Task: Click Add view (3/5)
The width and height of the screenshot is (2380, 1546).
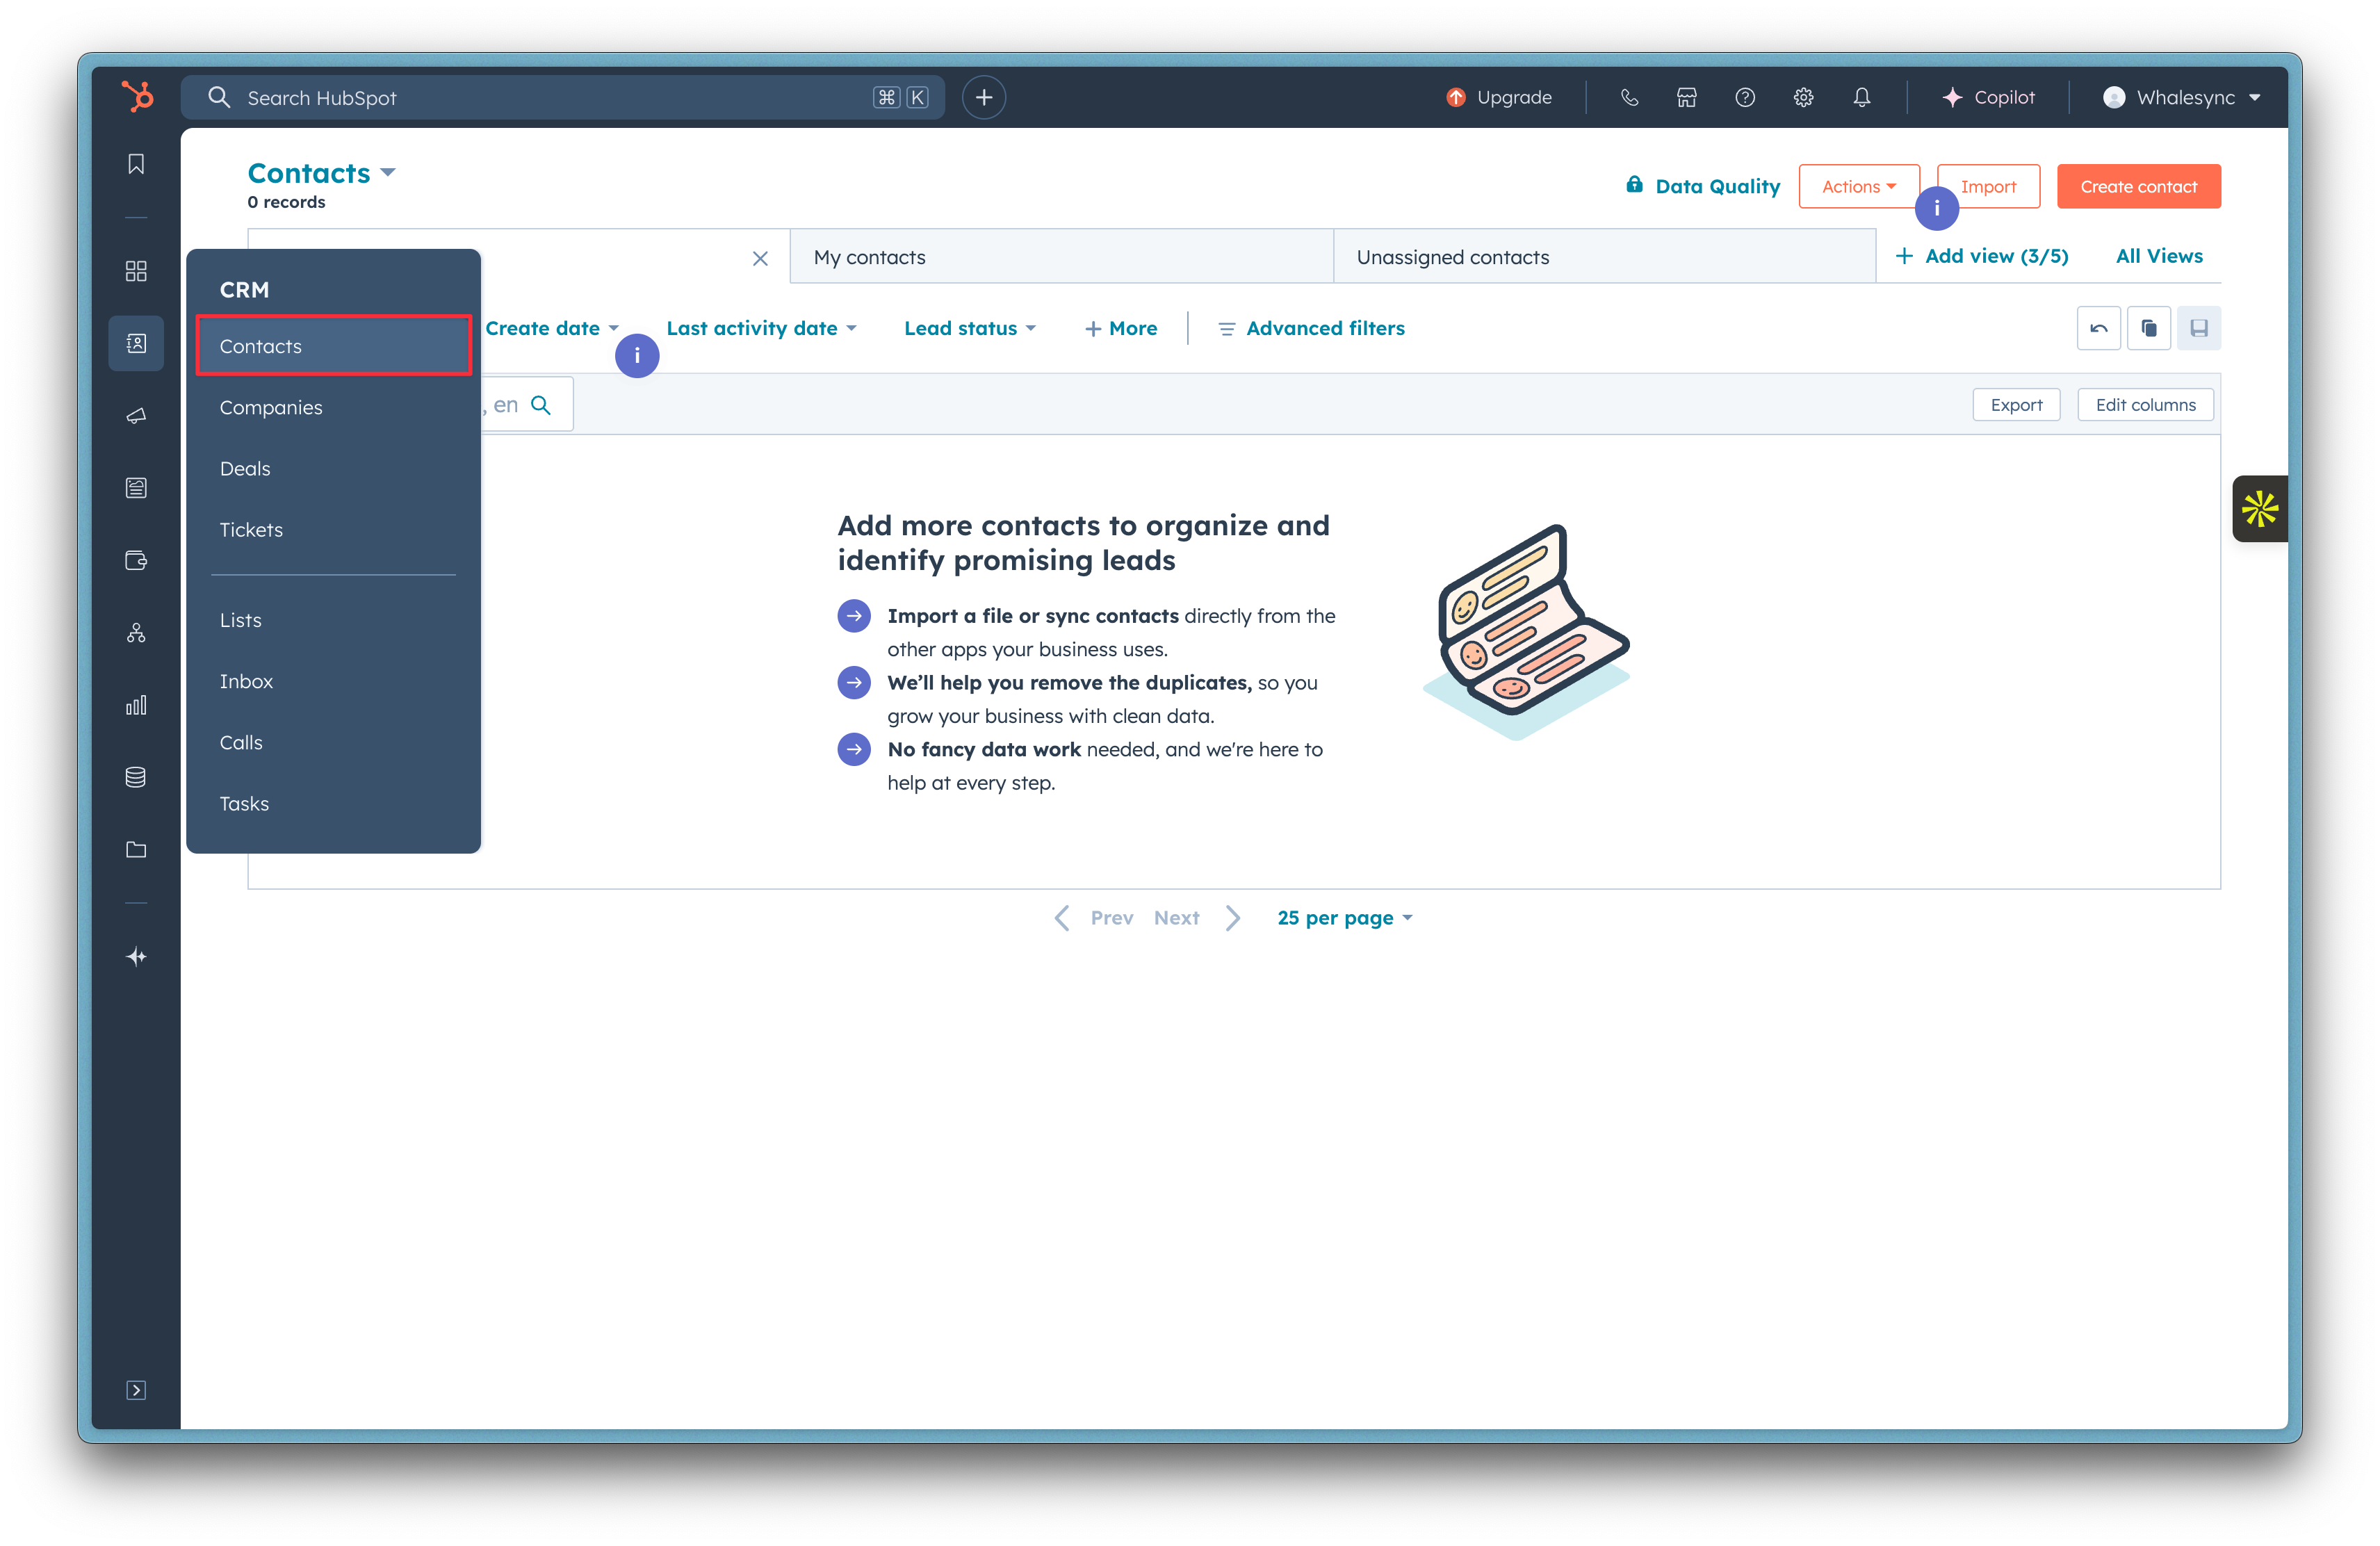Action: 1982,256
